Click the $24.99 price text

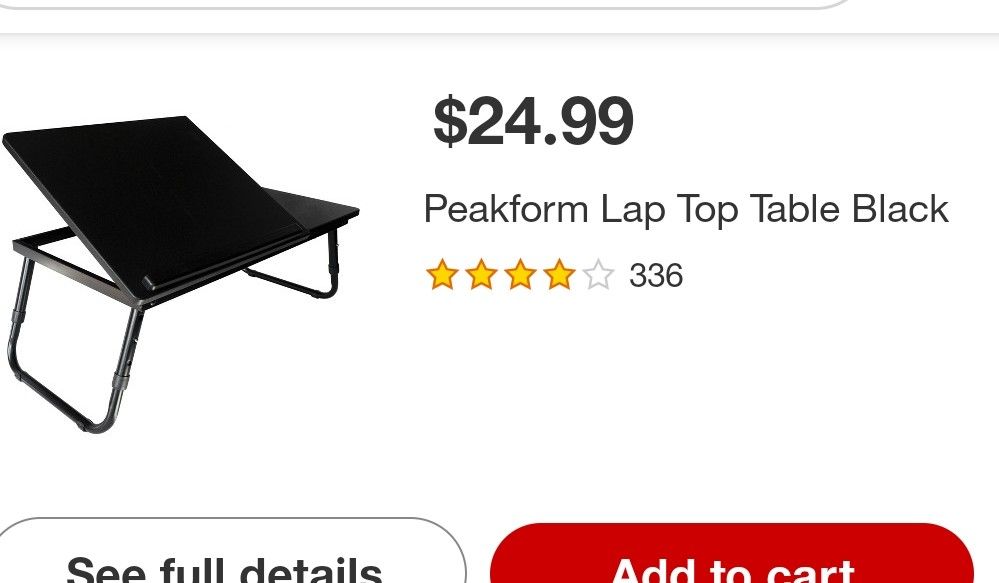533,121
